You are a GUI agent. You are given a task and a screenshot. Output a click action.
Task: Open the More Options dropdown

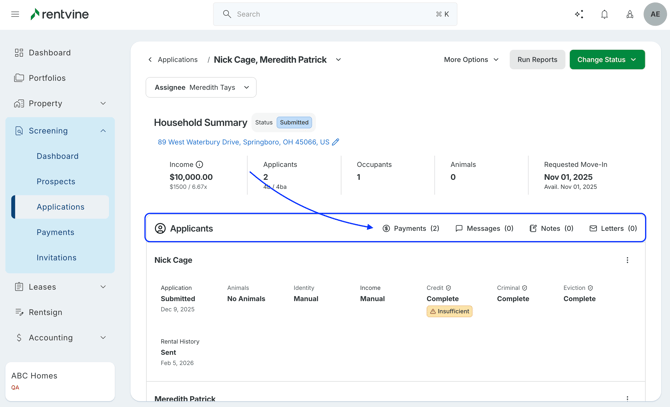[471, 60]
